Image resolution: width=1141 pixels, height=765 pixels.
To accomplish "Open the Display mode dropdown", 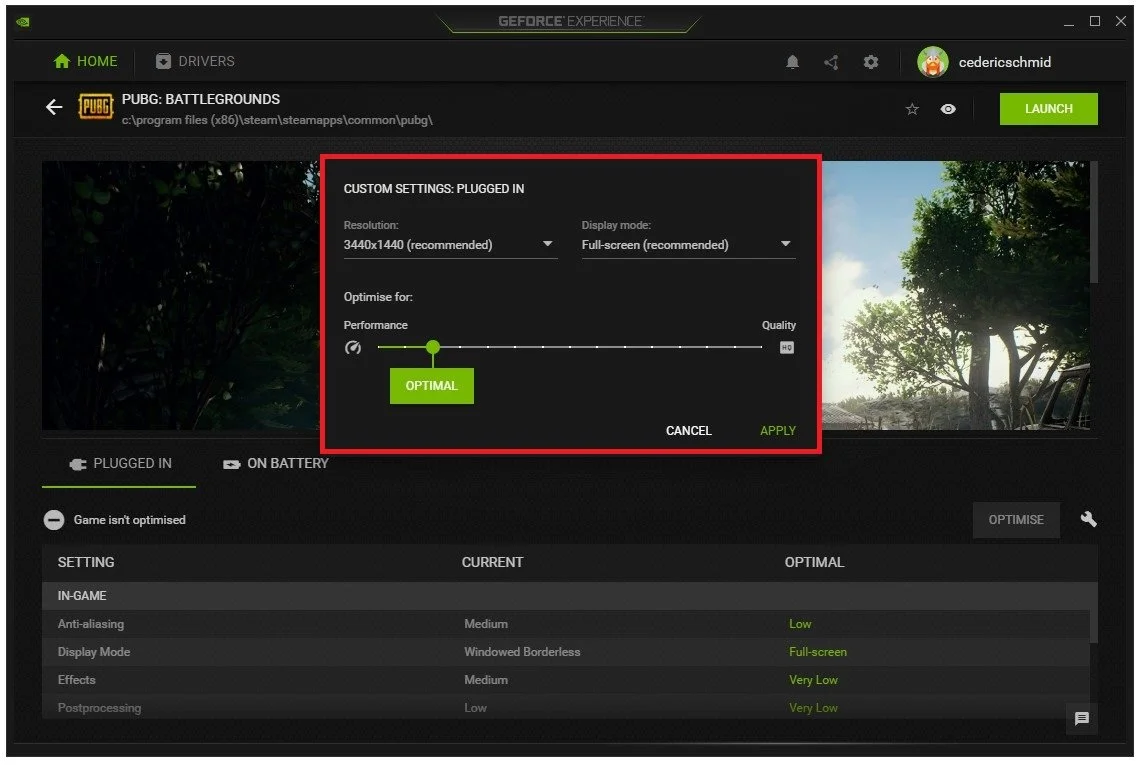I will [x=688, y=245].
